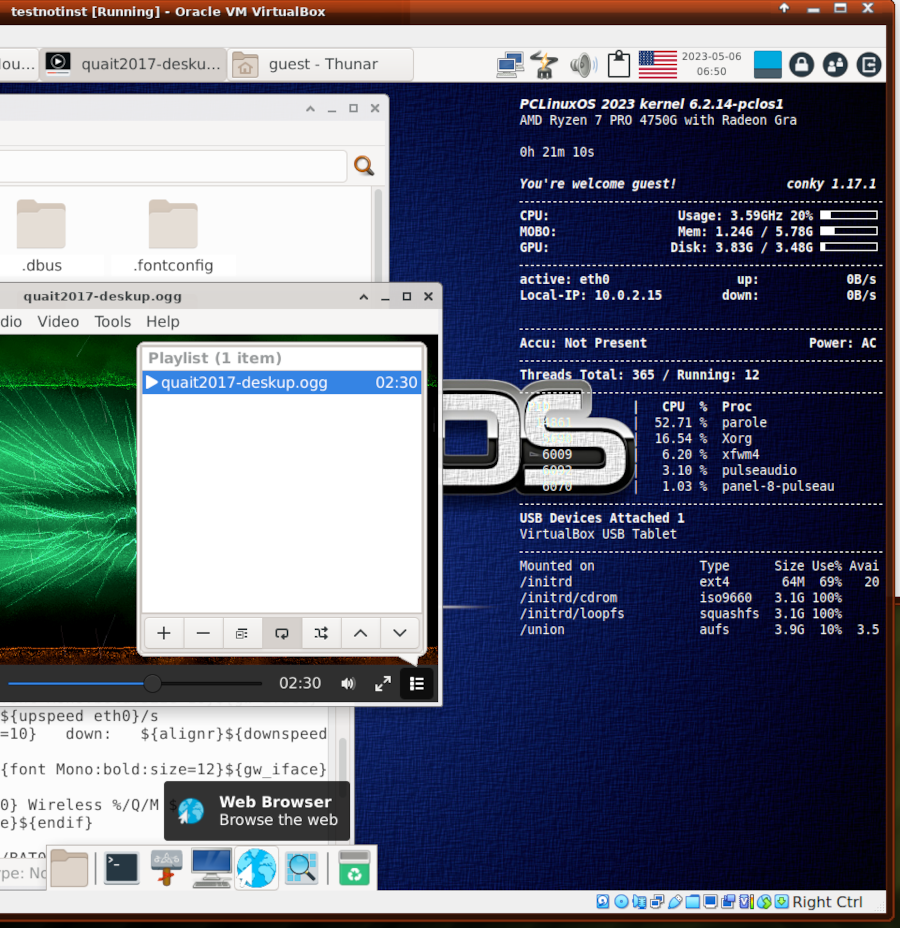Image resolution: width=900 pixels, height=928 pixels.
Task: Open the US flag keyboard layout indicator
Action: coord(657,64)
